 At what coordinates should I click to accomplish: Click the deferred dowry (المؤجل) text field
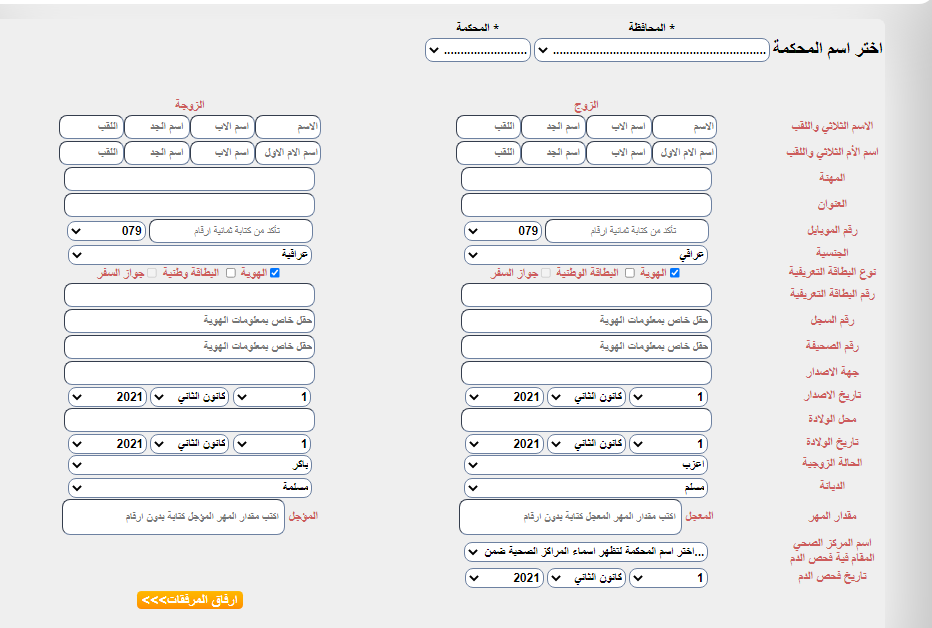(173, 517)
